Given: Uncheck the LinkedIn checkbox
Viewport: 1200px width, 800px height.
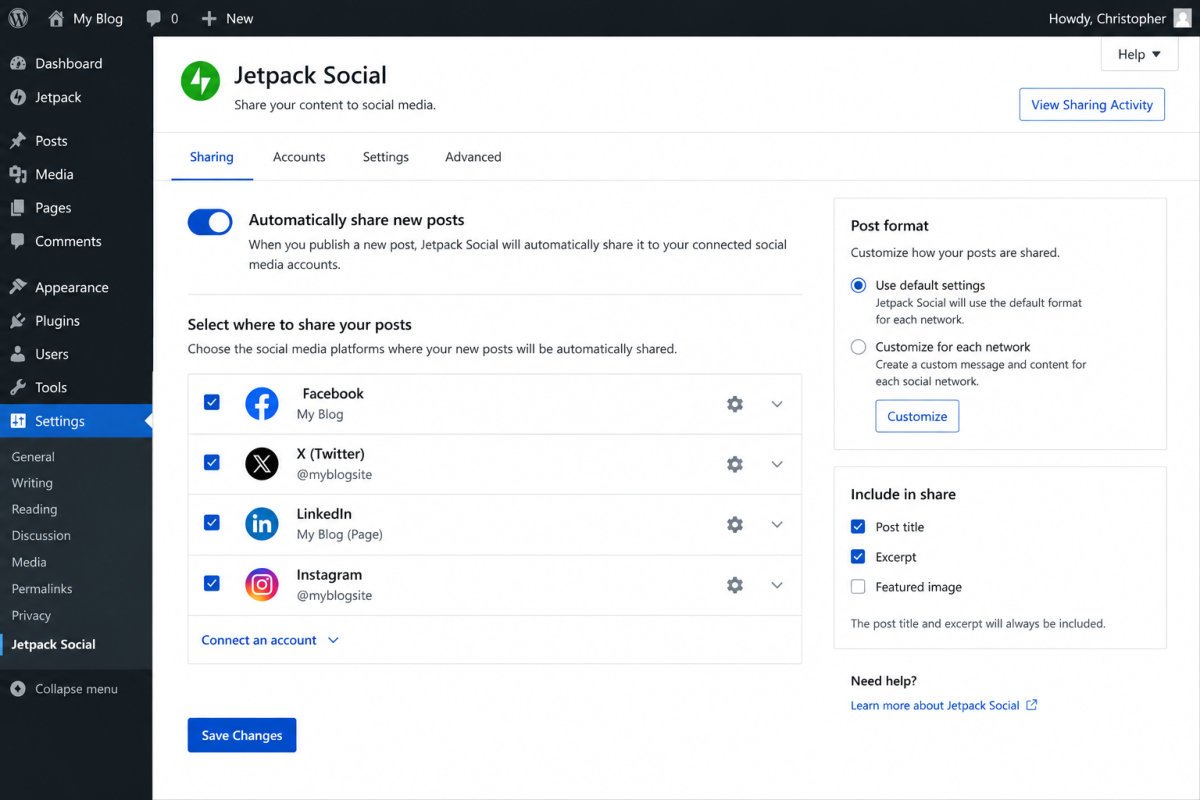Looking at the screenshot, I should 212,522.
